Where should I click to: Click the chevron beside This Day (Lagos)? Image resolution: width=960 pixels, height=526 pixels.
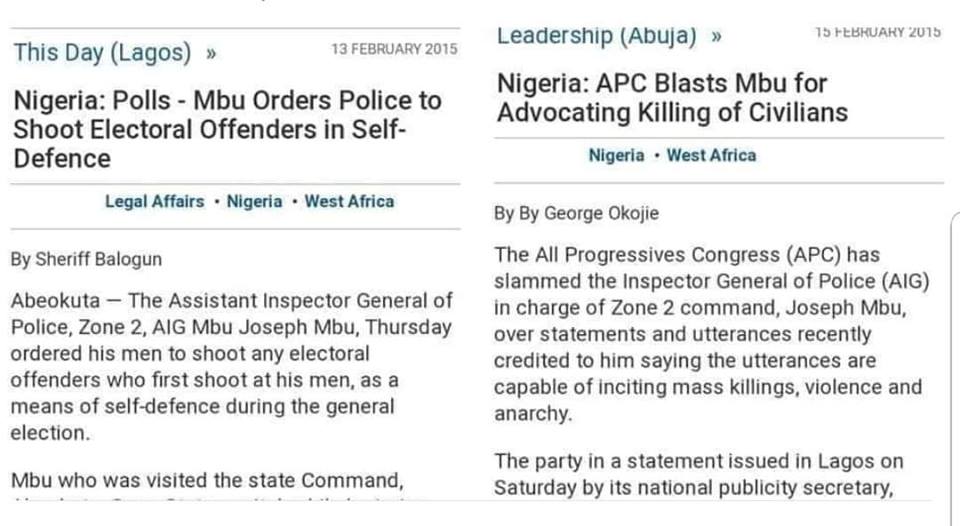(211, 53)
